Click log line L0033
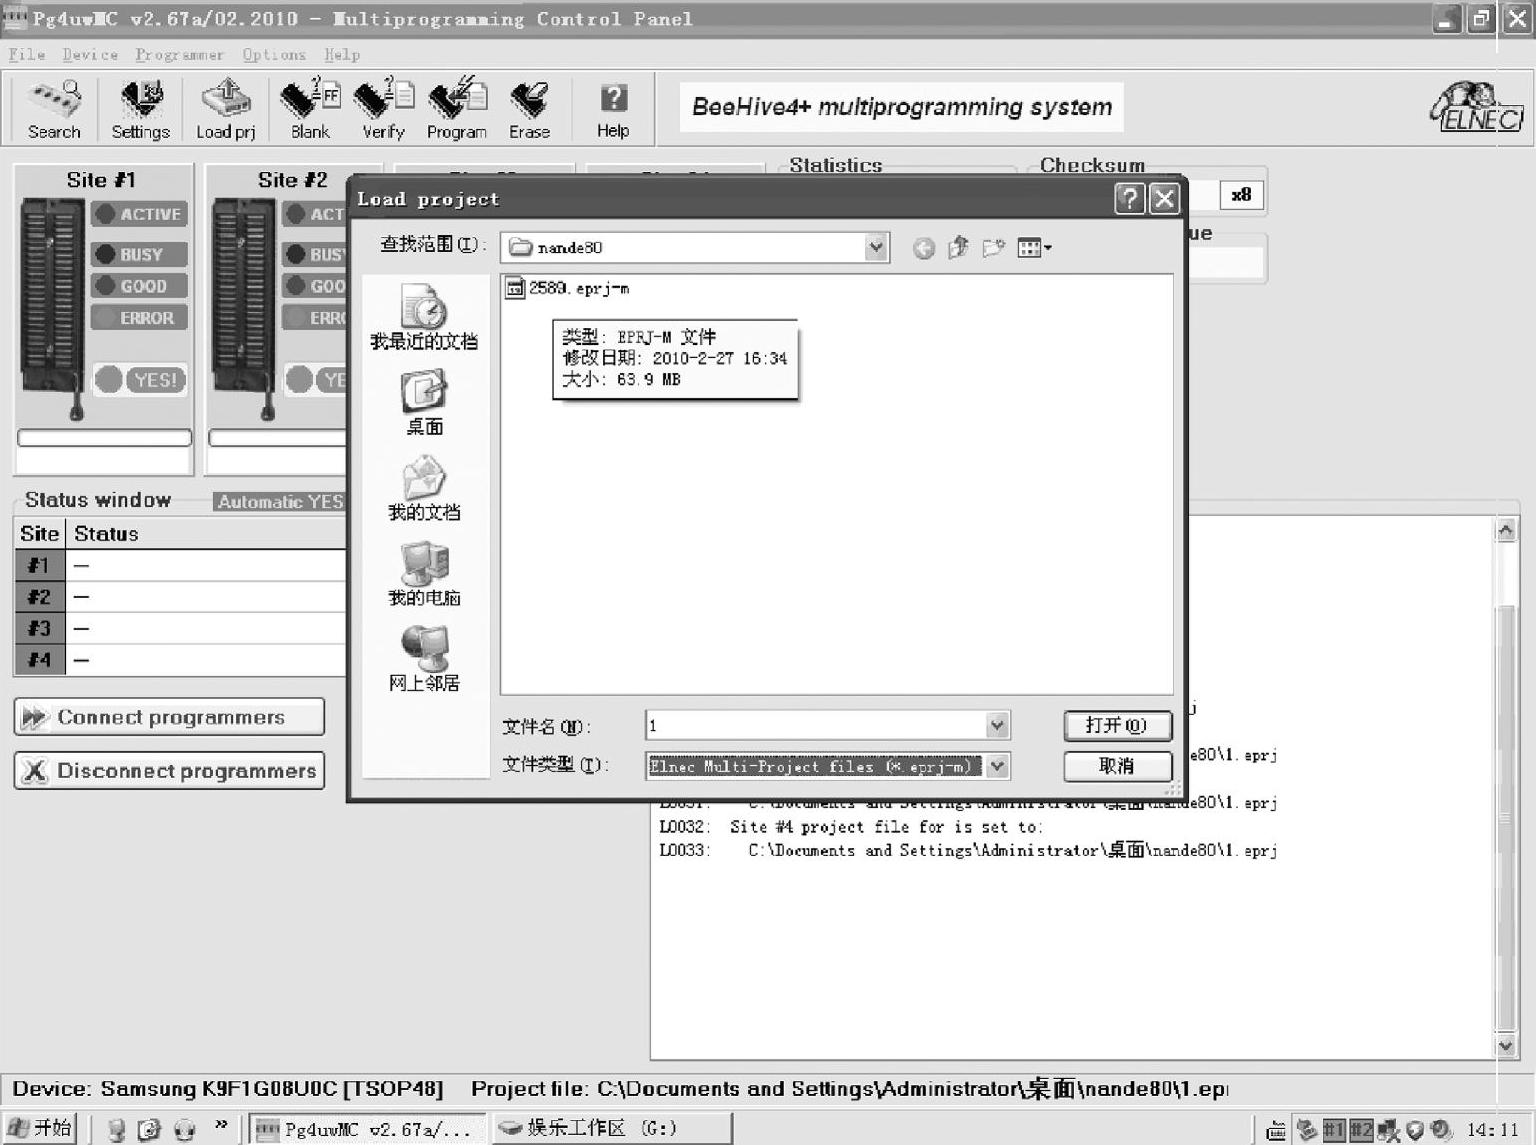1536x1145 pixels. (968, 851)
